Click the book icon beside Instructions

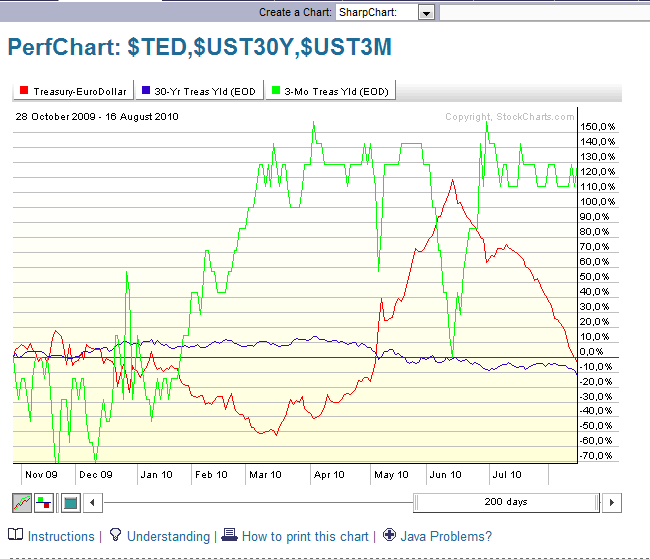[x=16, y=536]
